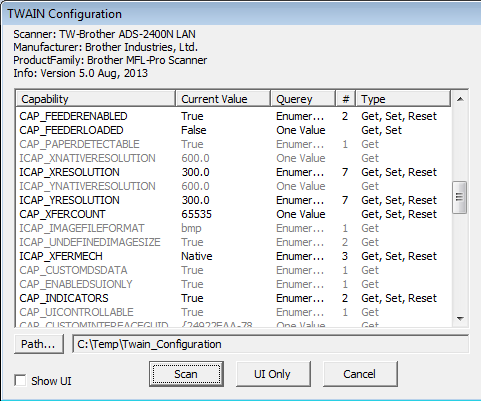
Task: Sort by the Capability column header
Action: 96,99
